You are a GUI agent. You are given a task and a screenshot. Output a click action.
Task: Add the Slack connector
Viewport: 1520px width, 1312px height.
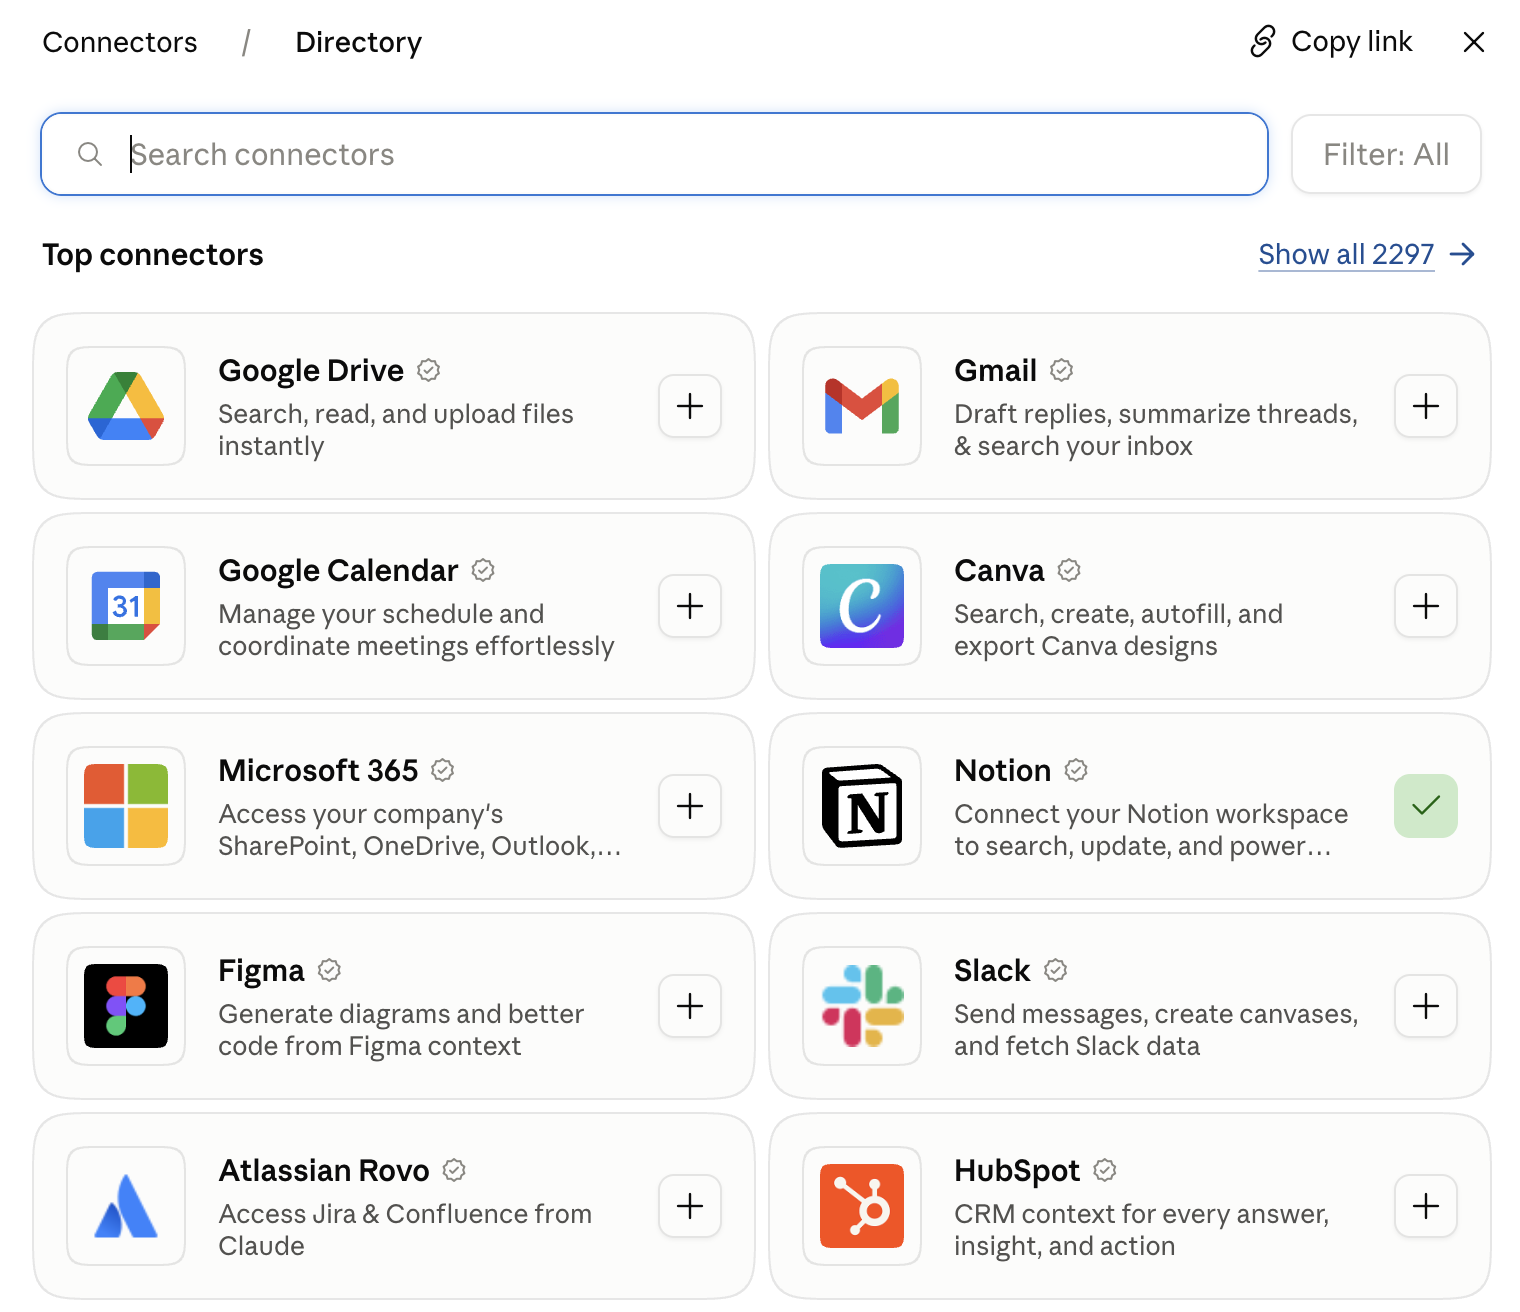[x=1426, y=1006]
